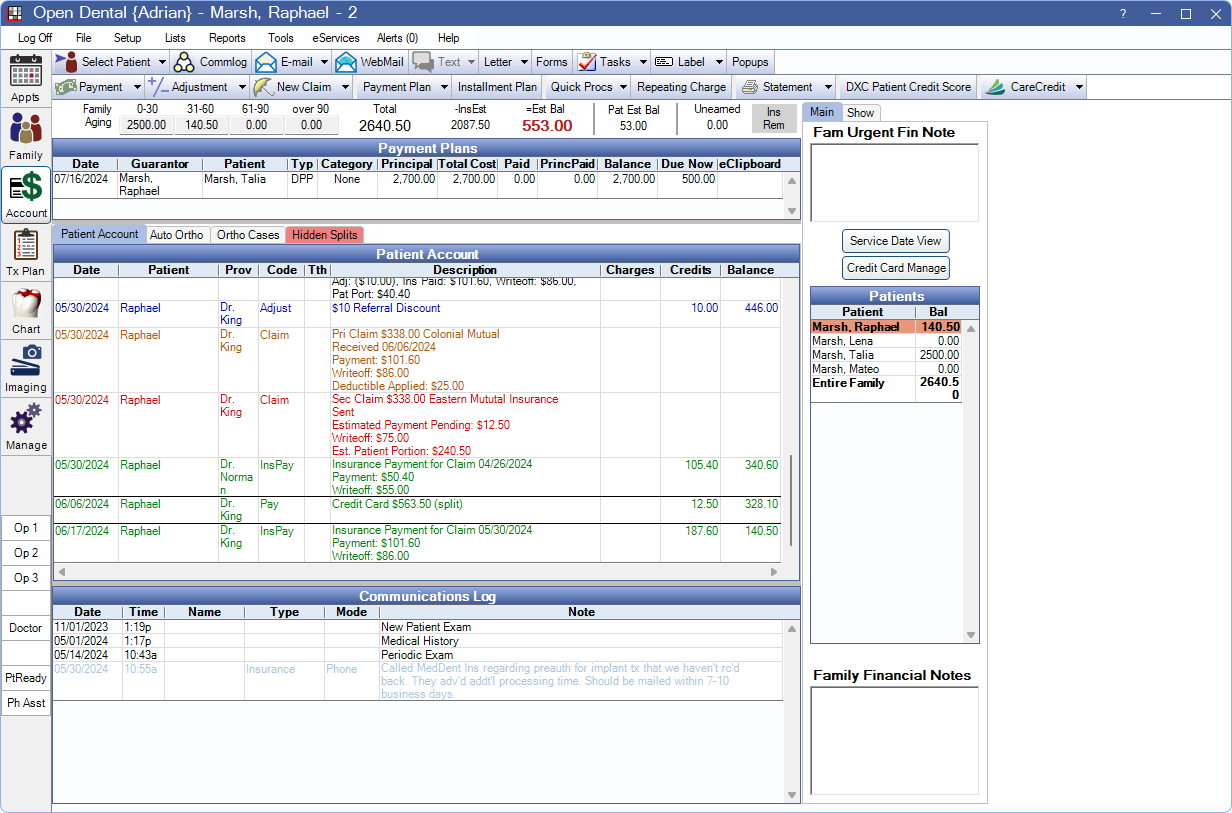Image resolution: width=1232 pixels, height=813 pixels.
Task: Switch to the Auto Ortho tab
Action: pos(176,235)
